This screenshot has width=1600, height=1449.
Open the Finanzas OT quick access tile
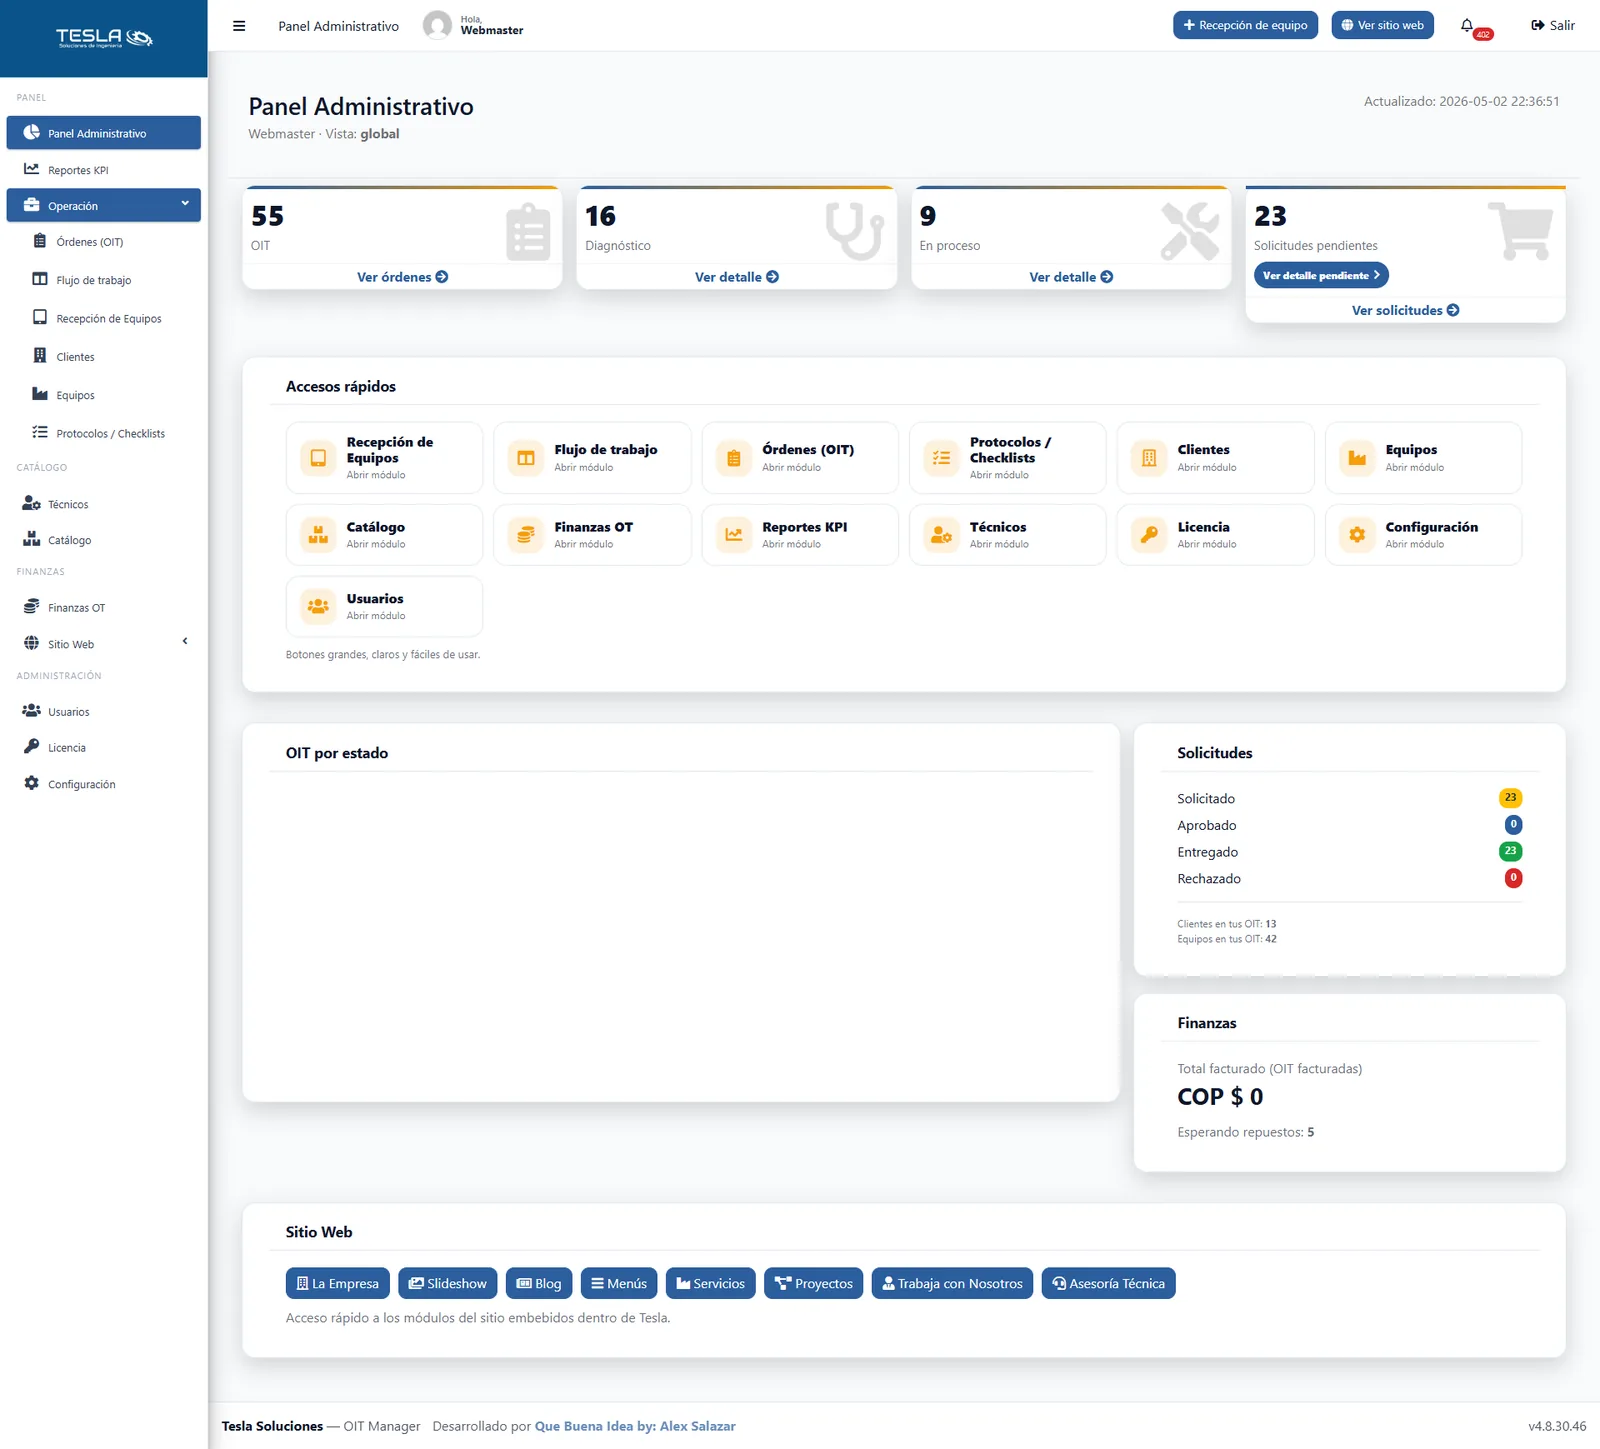tap(592, 535)
